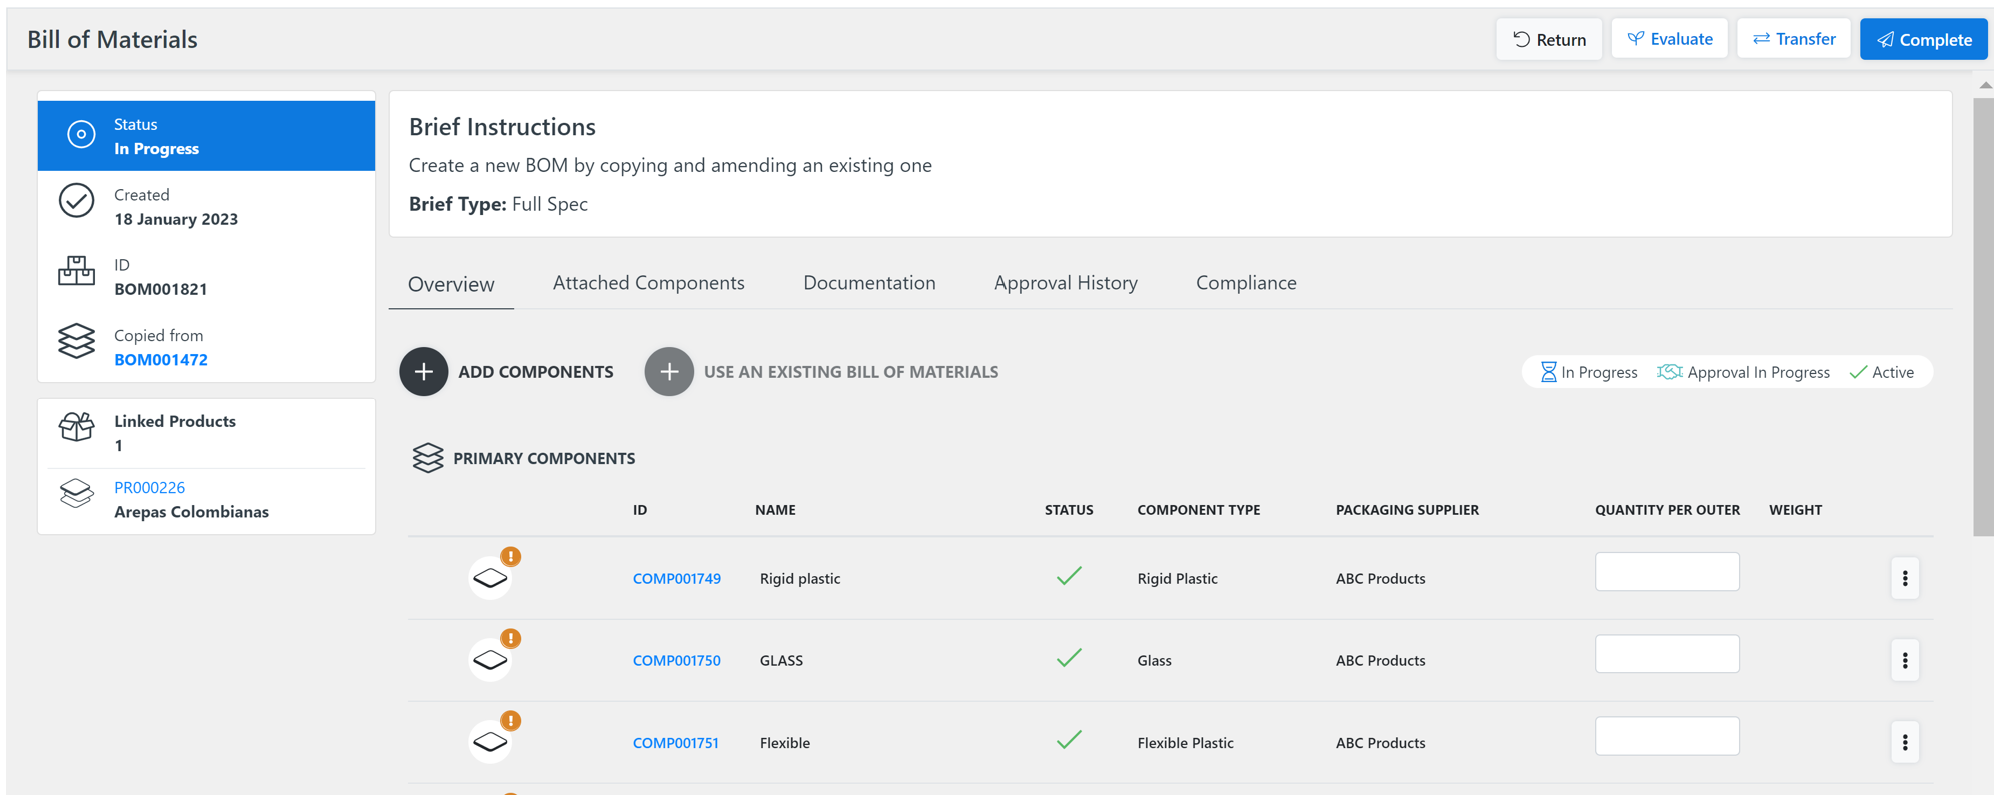Click the ADD COMPONENTS label
Image resolution: width=2001 pixels, height=801 pixels.
[536, 372]
